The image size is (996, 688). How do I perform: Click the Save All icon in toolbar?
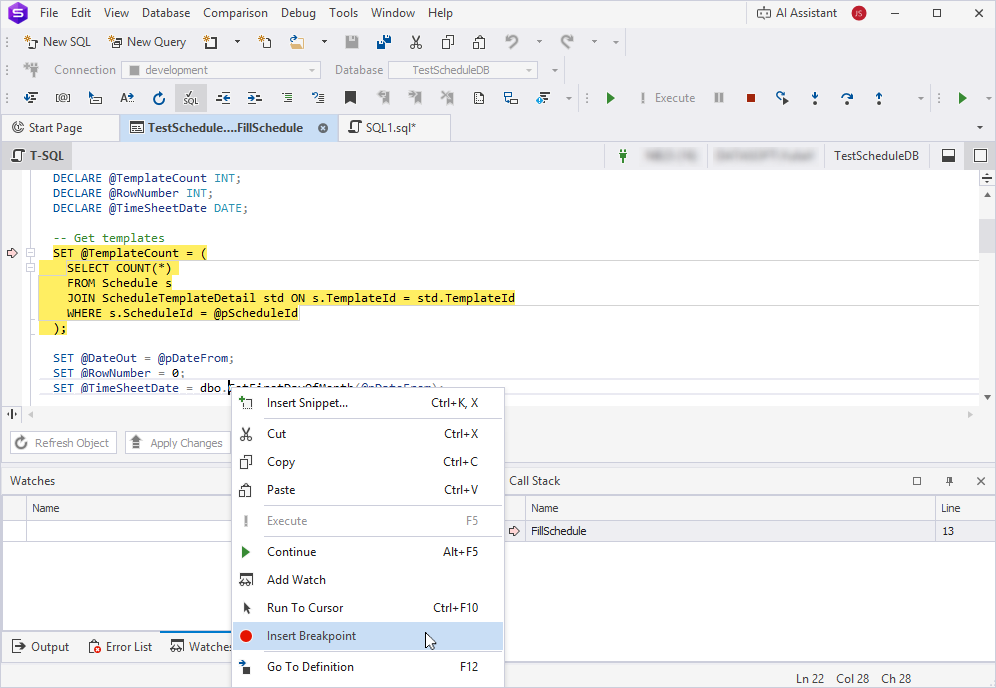point(383,42)
